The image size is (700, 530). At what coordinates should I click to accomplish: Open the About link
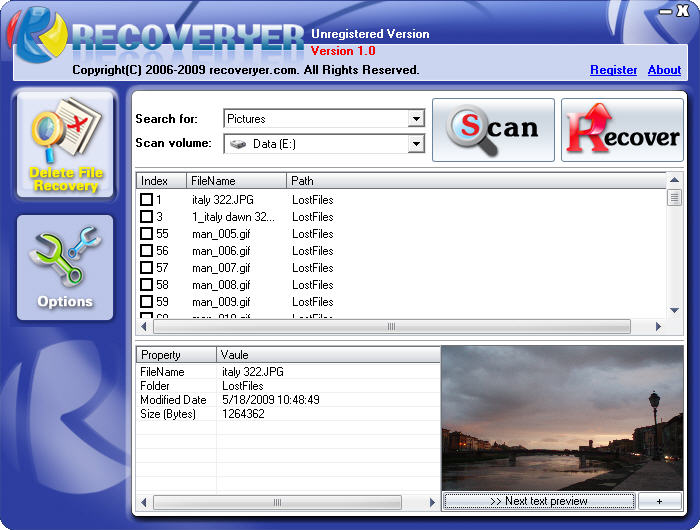click(x=664, y=70)
